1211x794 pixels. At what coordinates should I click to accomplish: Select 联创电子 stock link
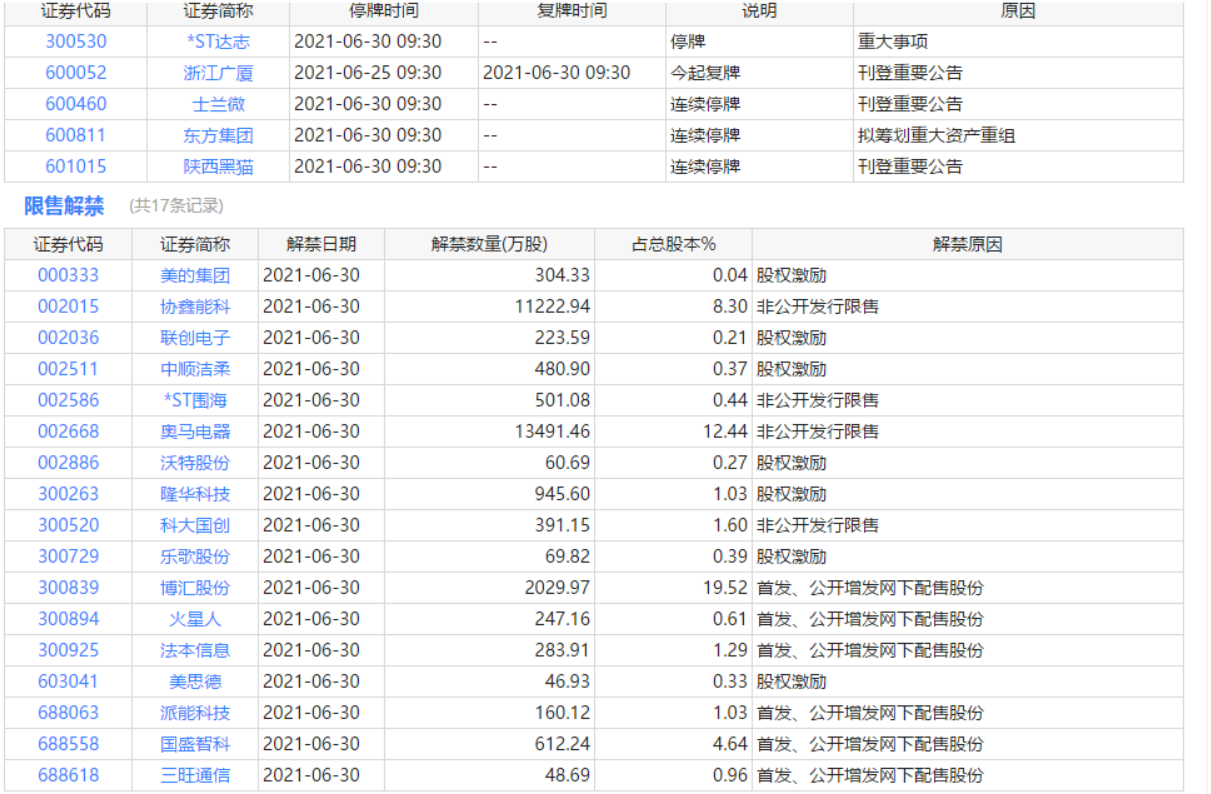(x=195, y=338)
